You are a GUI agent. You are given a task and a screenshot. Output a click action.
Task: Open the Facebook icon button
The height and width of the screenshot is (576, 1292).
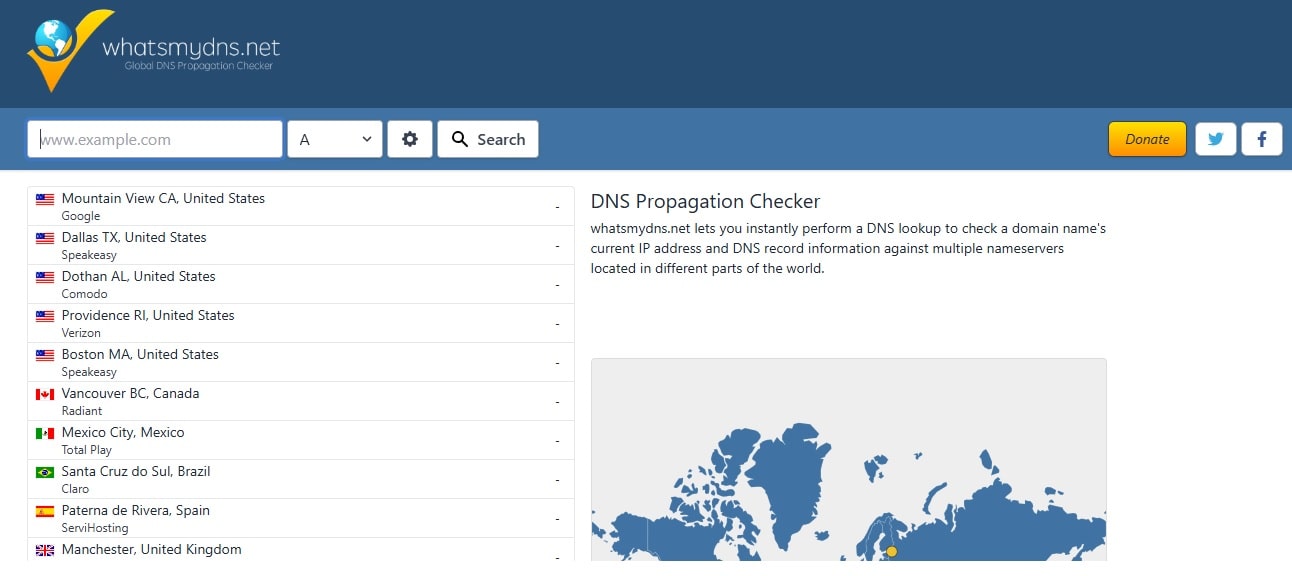click(1262, 139)
